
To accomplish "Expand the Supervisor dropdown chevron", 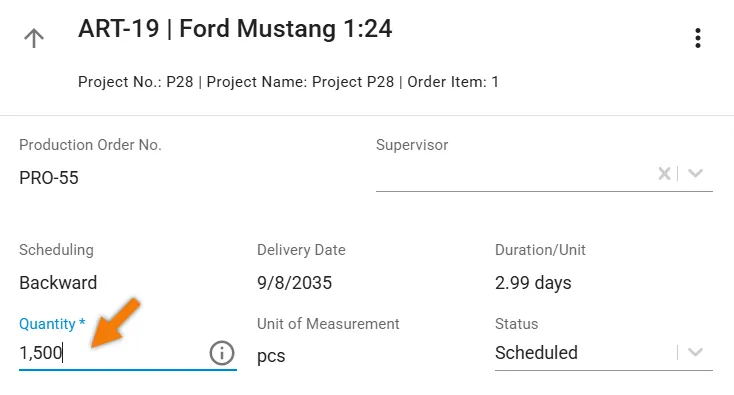I will [x=696, y=174].
